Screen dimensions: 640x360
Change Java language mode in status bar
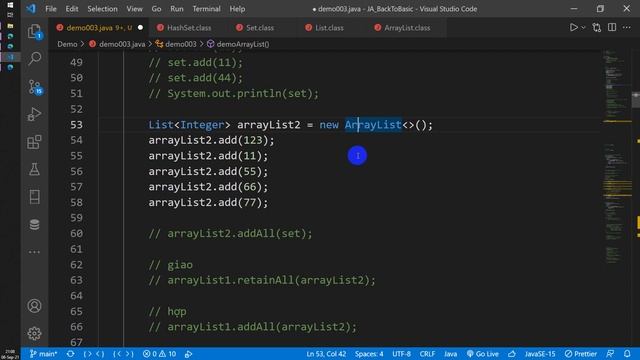(x=451, y=354)
